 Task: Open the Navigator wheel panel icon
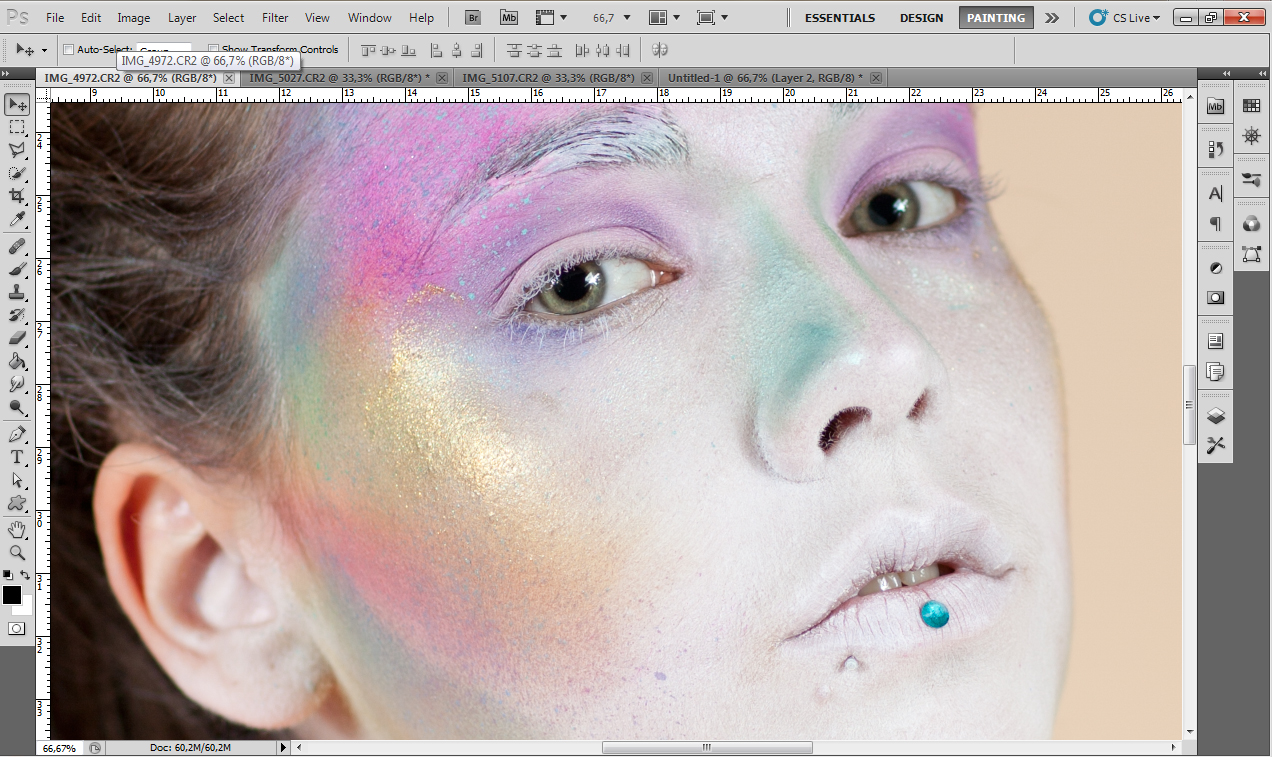(1251, 135)
